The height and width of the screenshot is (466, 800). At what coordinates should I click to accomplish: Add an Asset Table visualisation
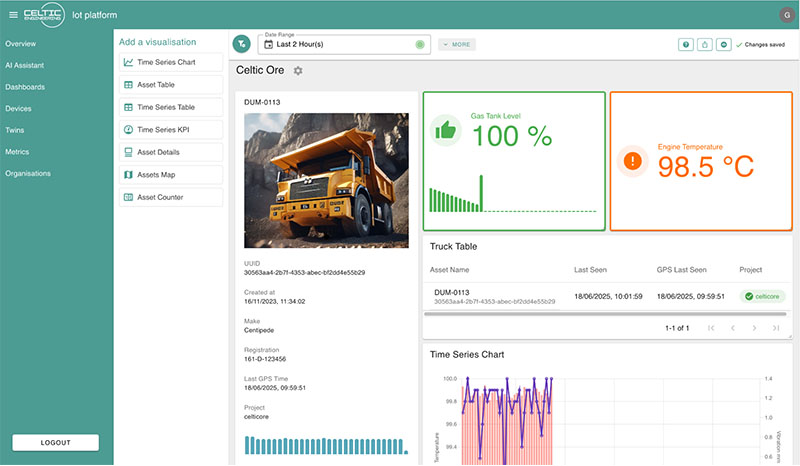171,85
